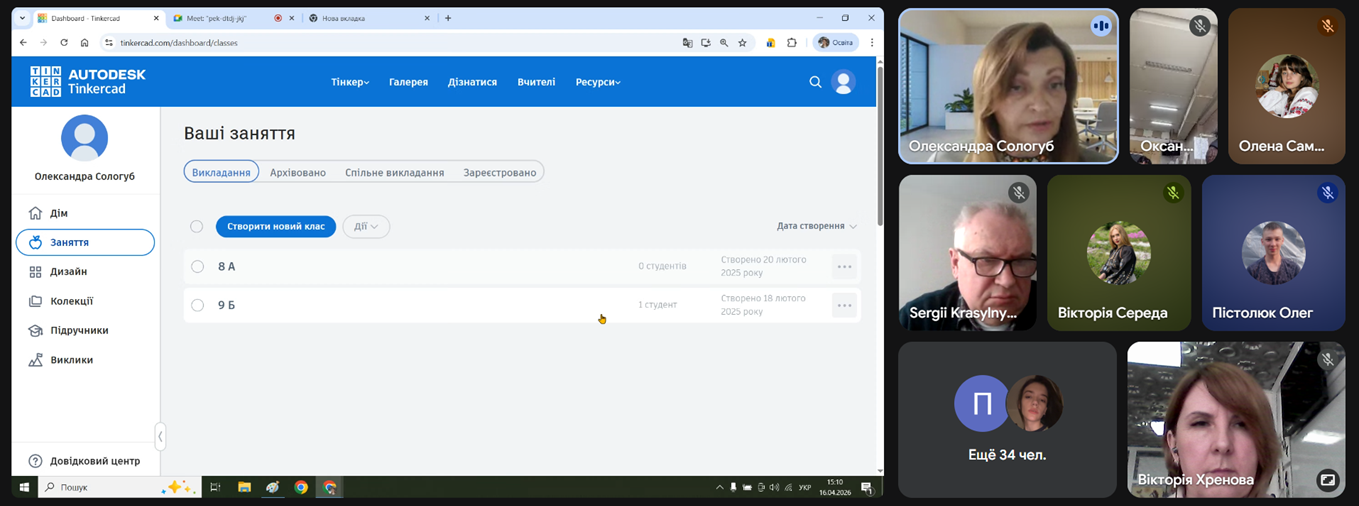Select the checkbox for class 9 Б
Screen dimensions: 1359x506
point(197,305)
